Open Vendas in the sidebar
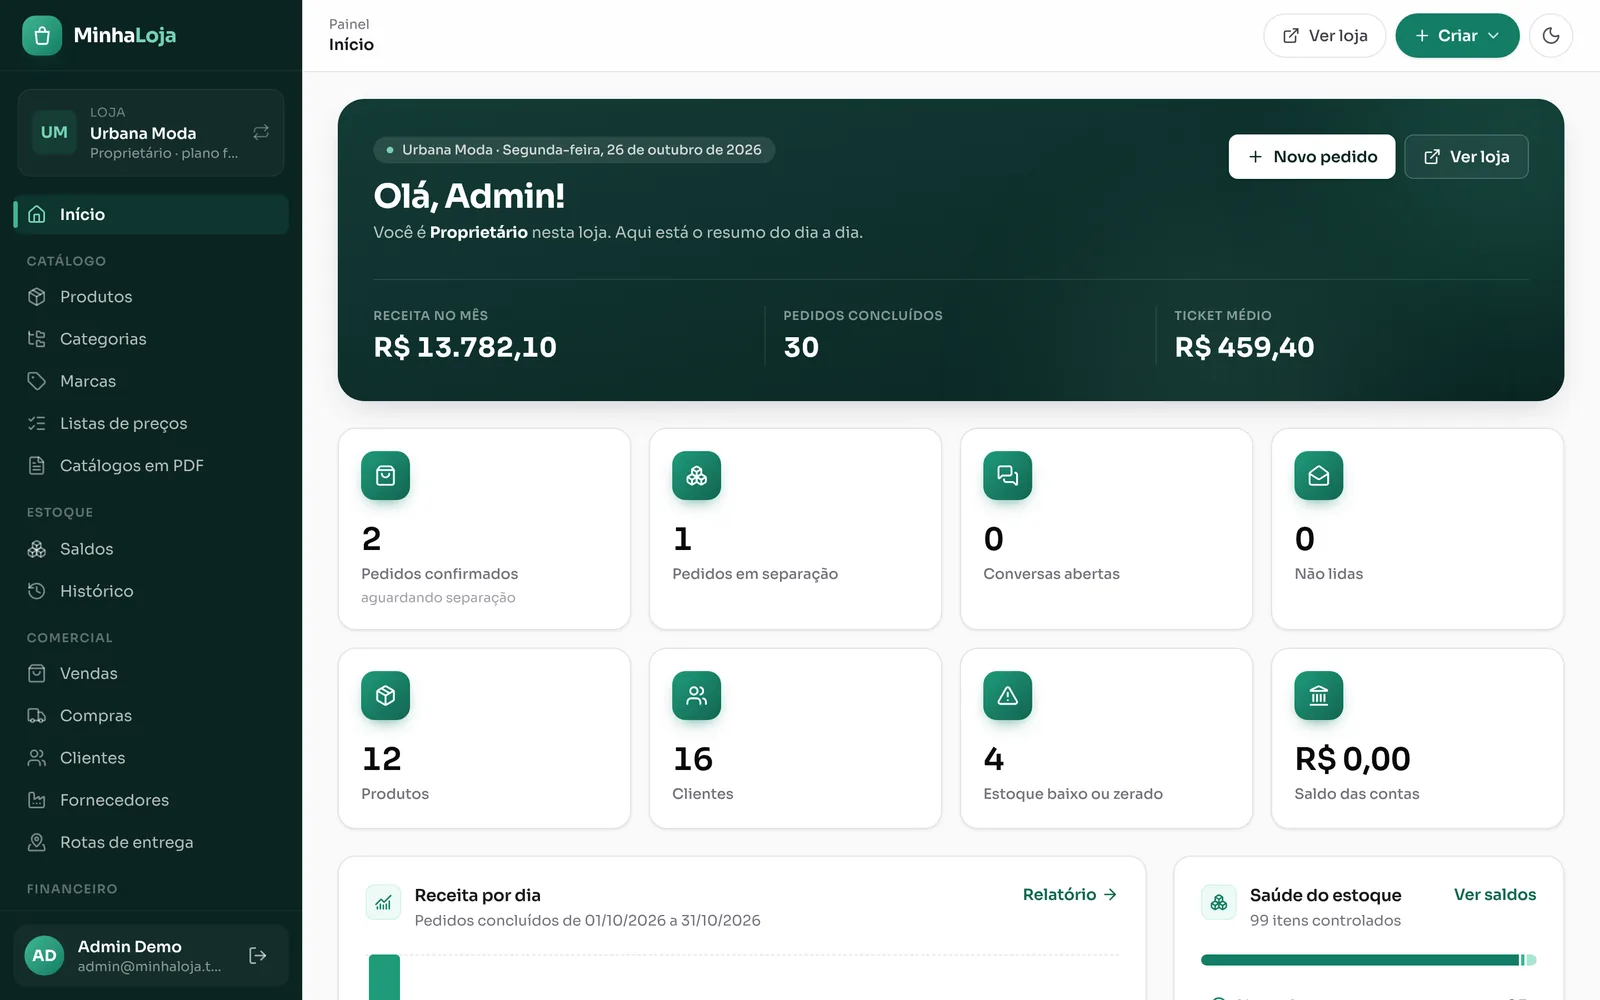This screenshot has width=1600, height=1000. tap(151, 674)
